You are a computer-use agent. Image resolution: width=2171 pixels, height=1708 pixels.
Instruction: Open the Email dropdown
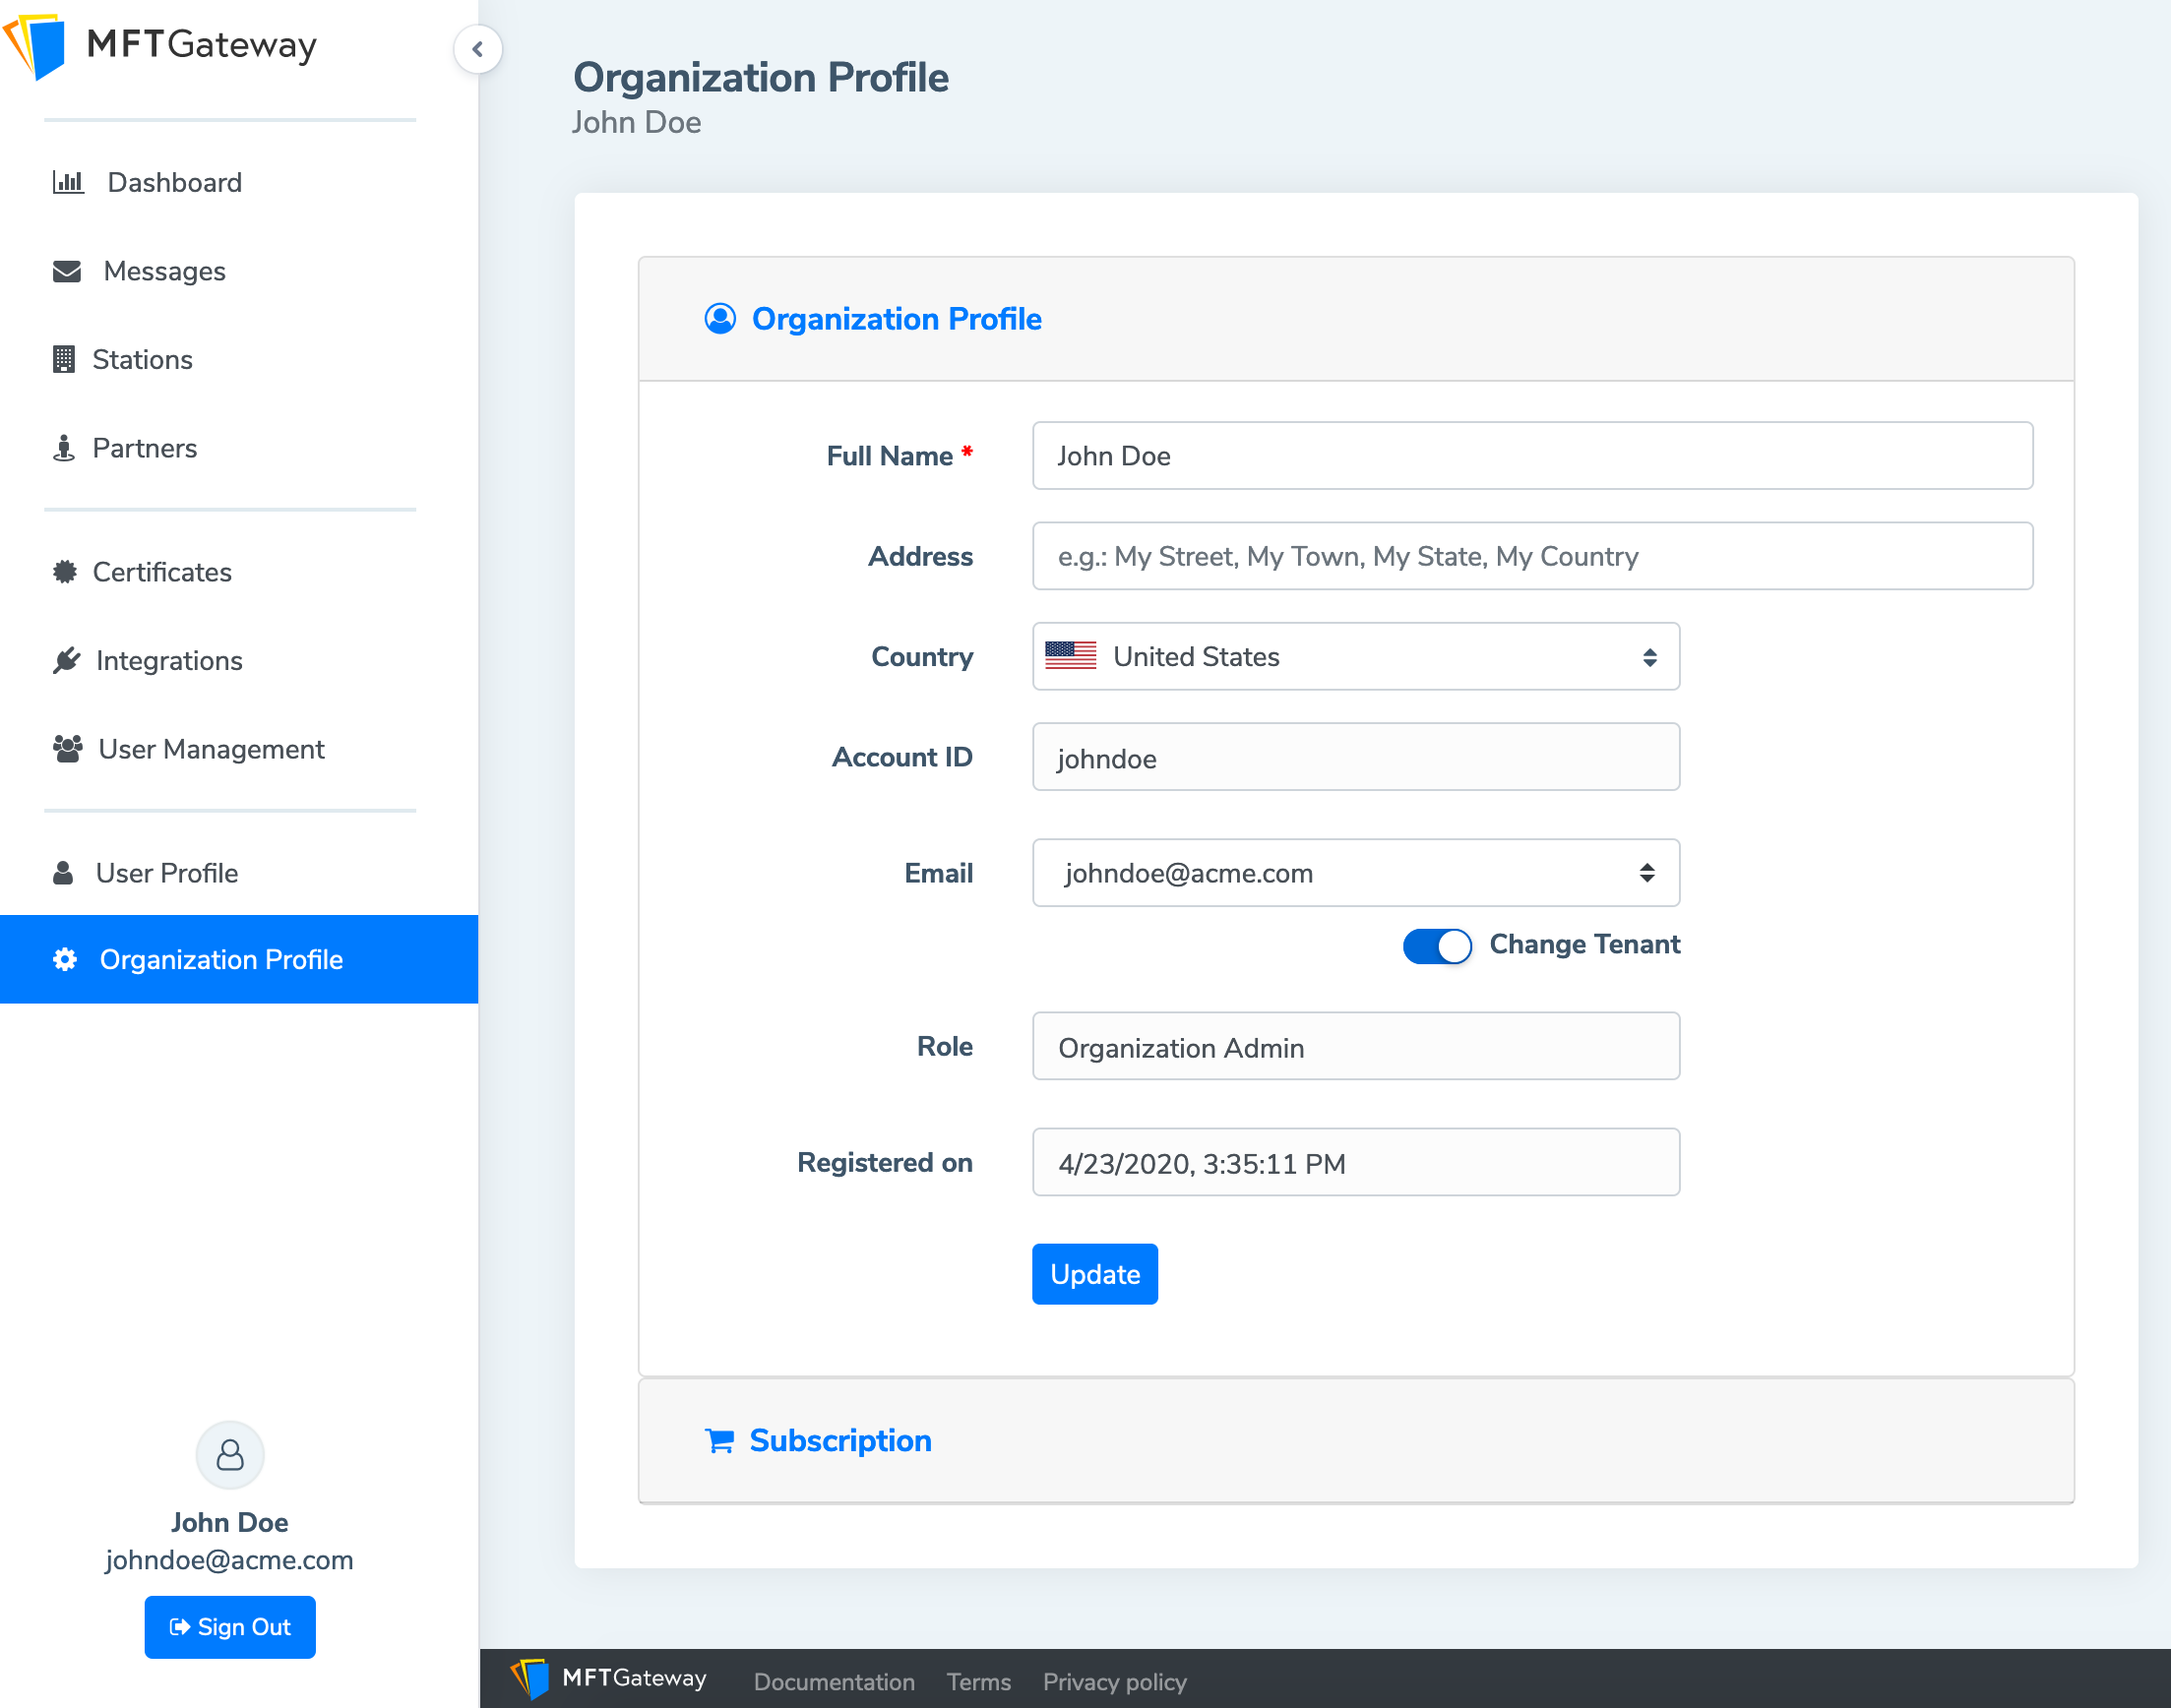click(1356, 873)
